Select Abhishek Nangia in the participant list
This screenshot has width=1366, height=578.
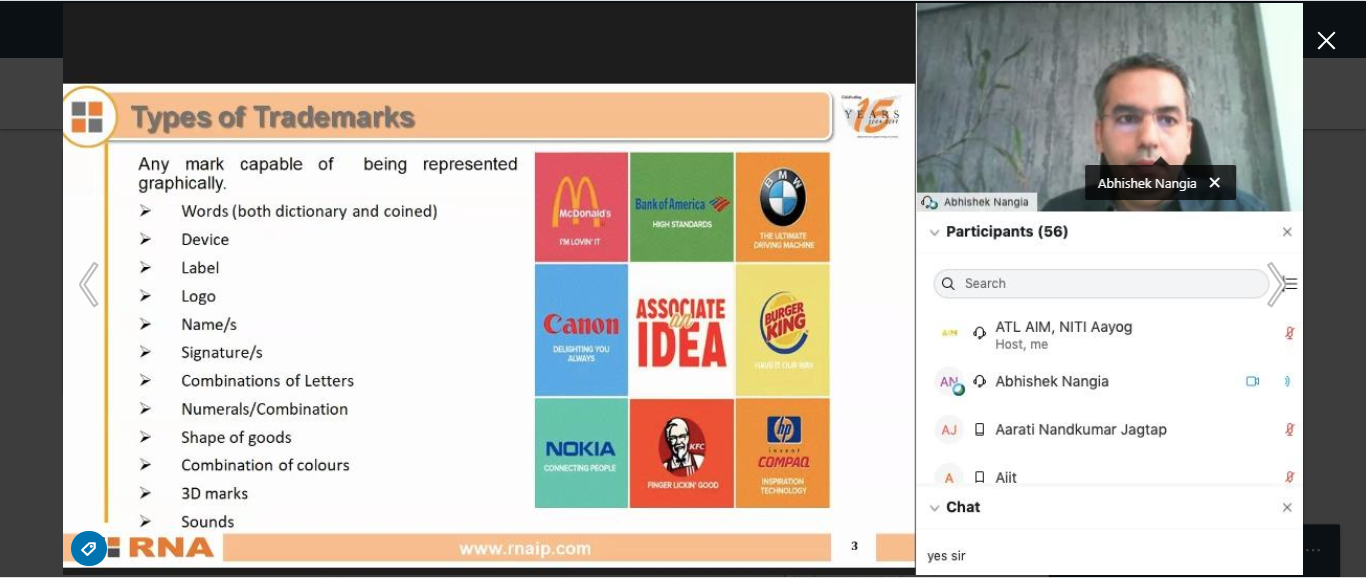(1052, 381)
